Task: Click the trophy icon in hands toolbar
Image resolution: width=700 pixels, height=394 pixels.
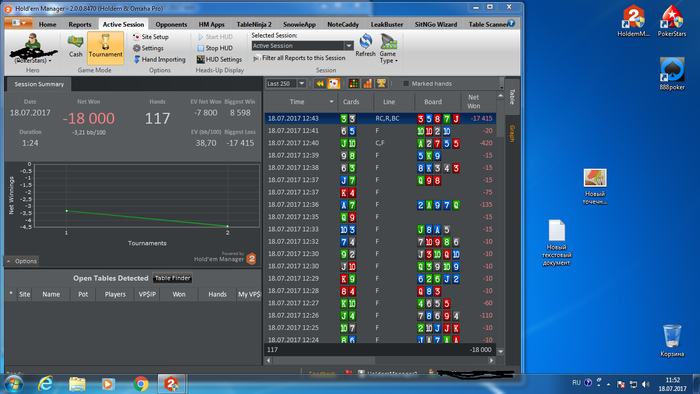Action: click(381, 83)
